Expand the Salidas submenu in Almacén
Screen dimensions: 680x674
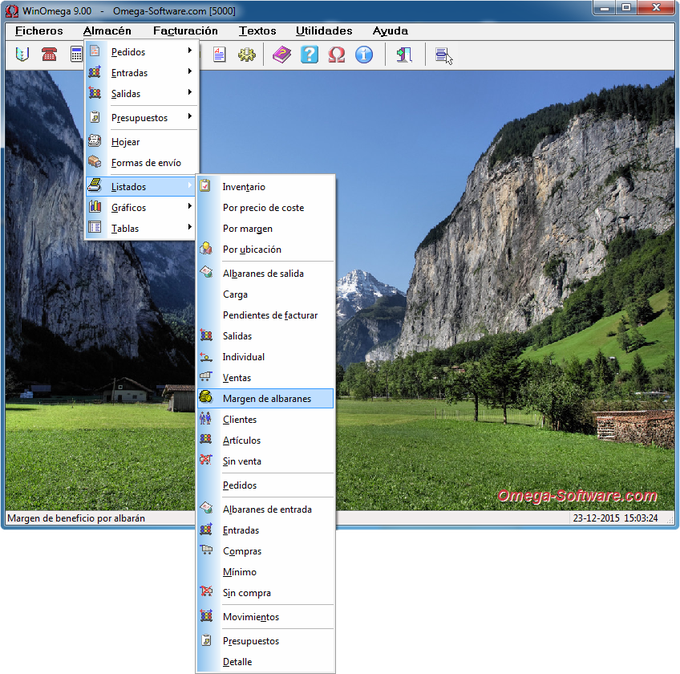coord(190,92)
